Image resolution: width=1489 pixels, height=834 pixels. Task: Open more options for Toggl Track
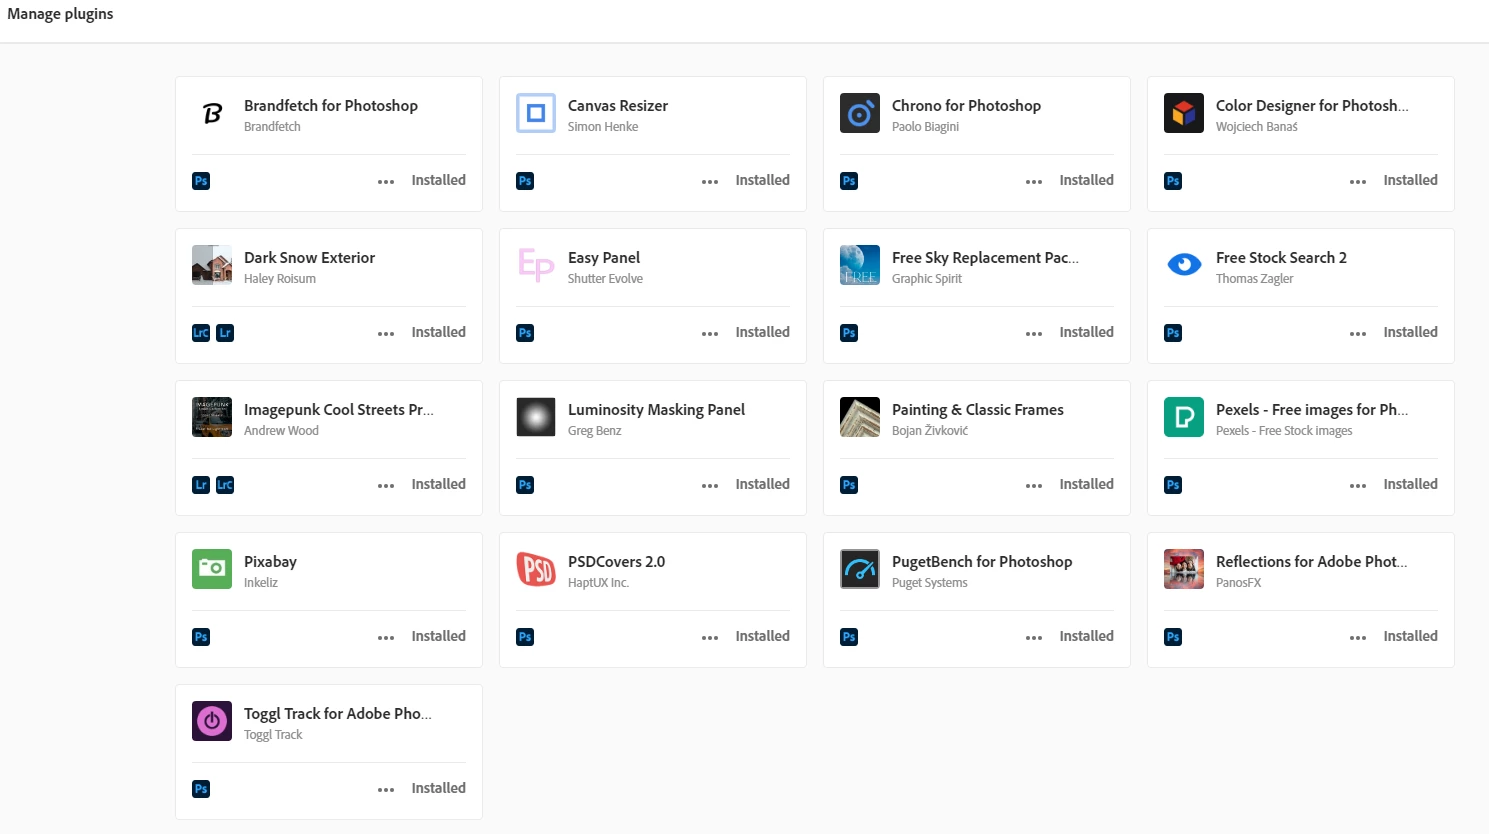(386, 790)
